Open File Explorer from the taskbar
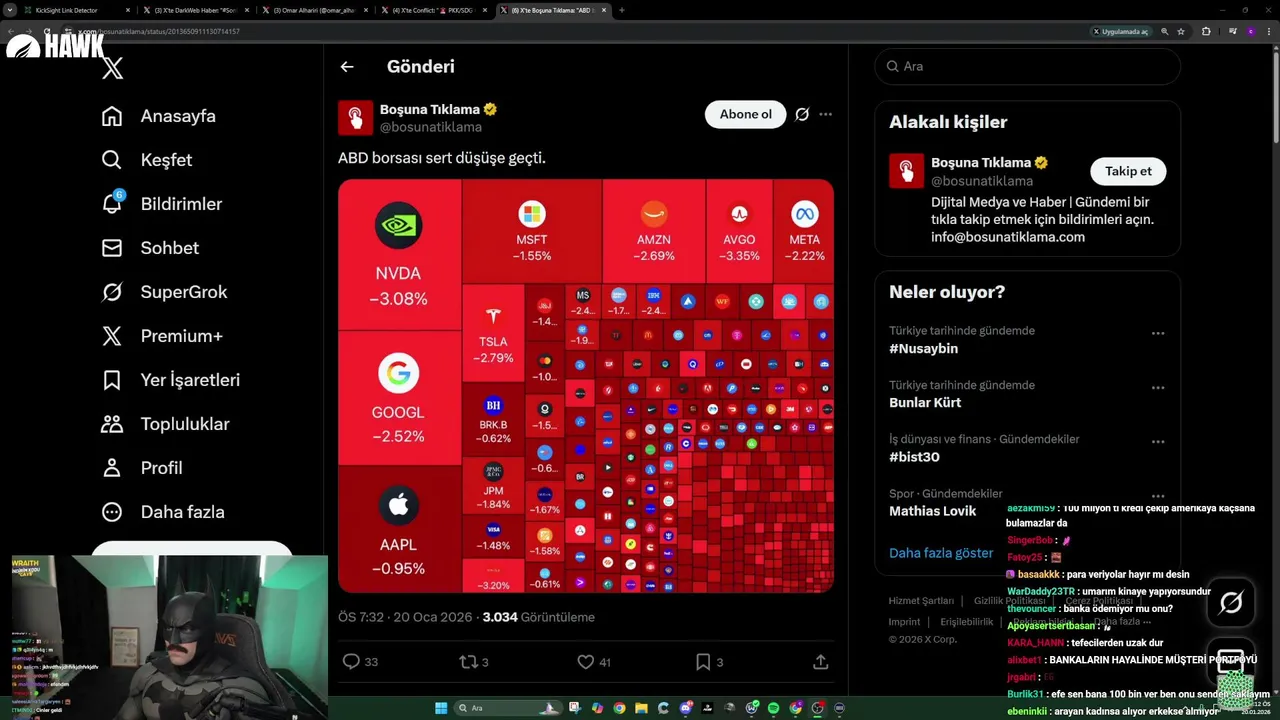 [x=641, y=708]
